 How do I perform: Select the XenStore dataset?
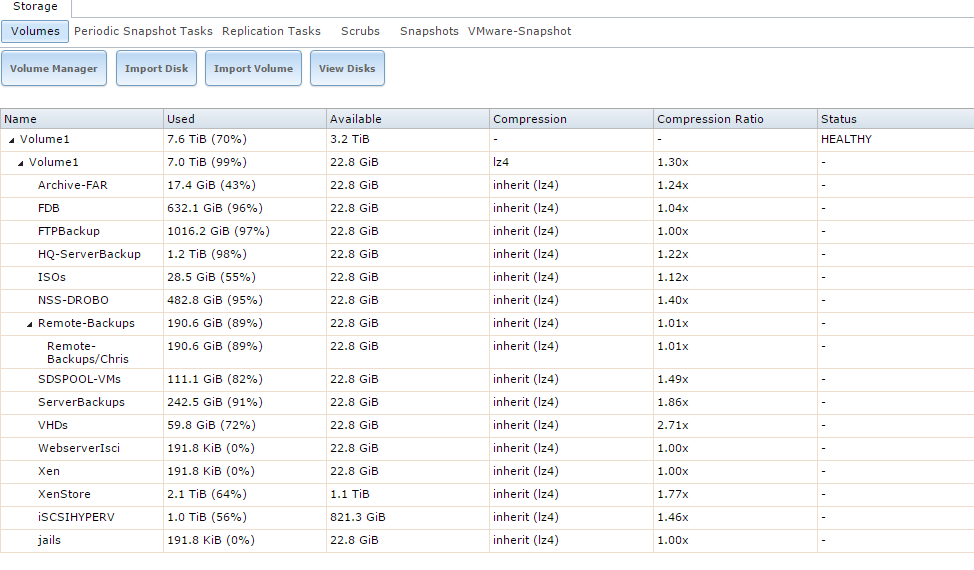tap(65, 494)
